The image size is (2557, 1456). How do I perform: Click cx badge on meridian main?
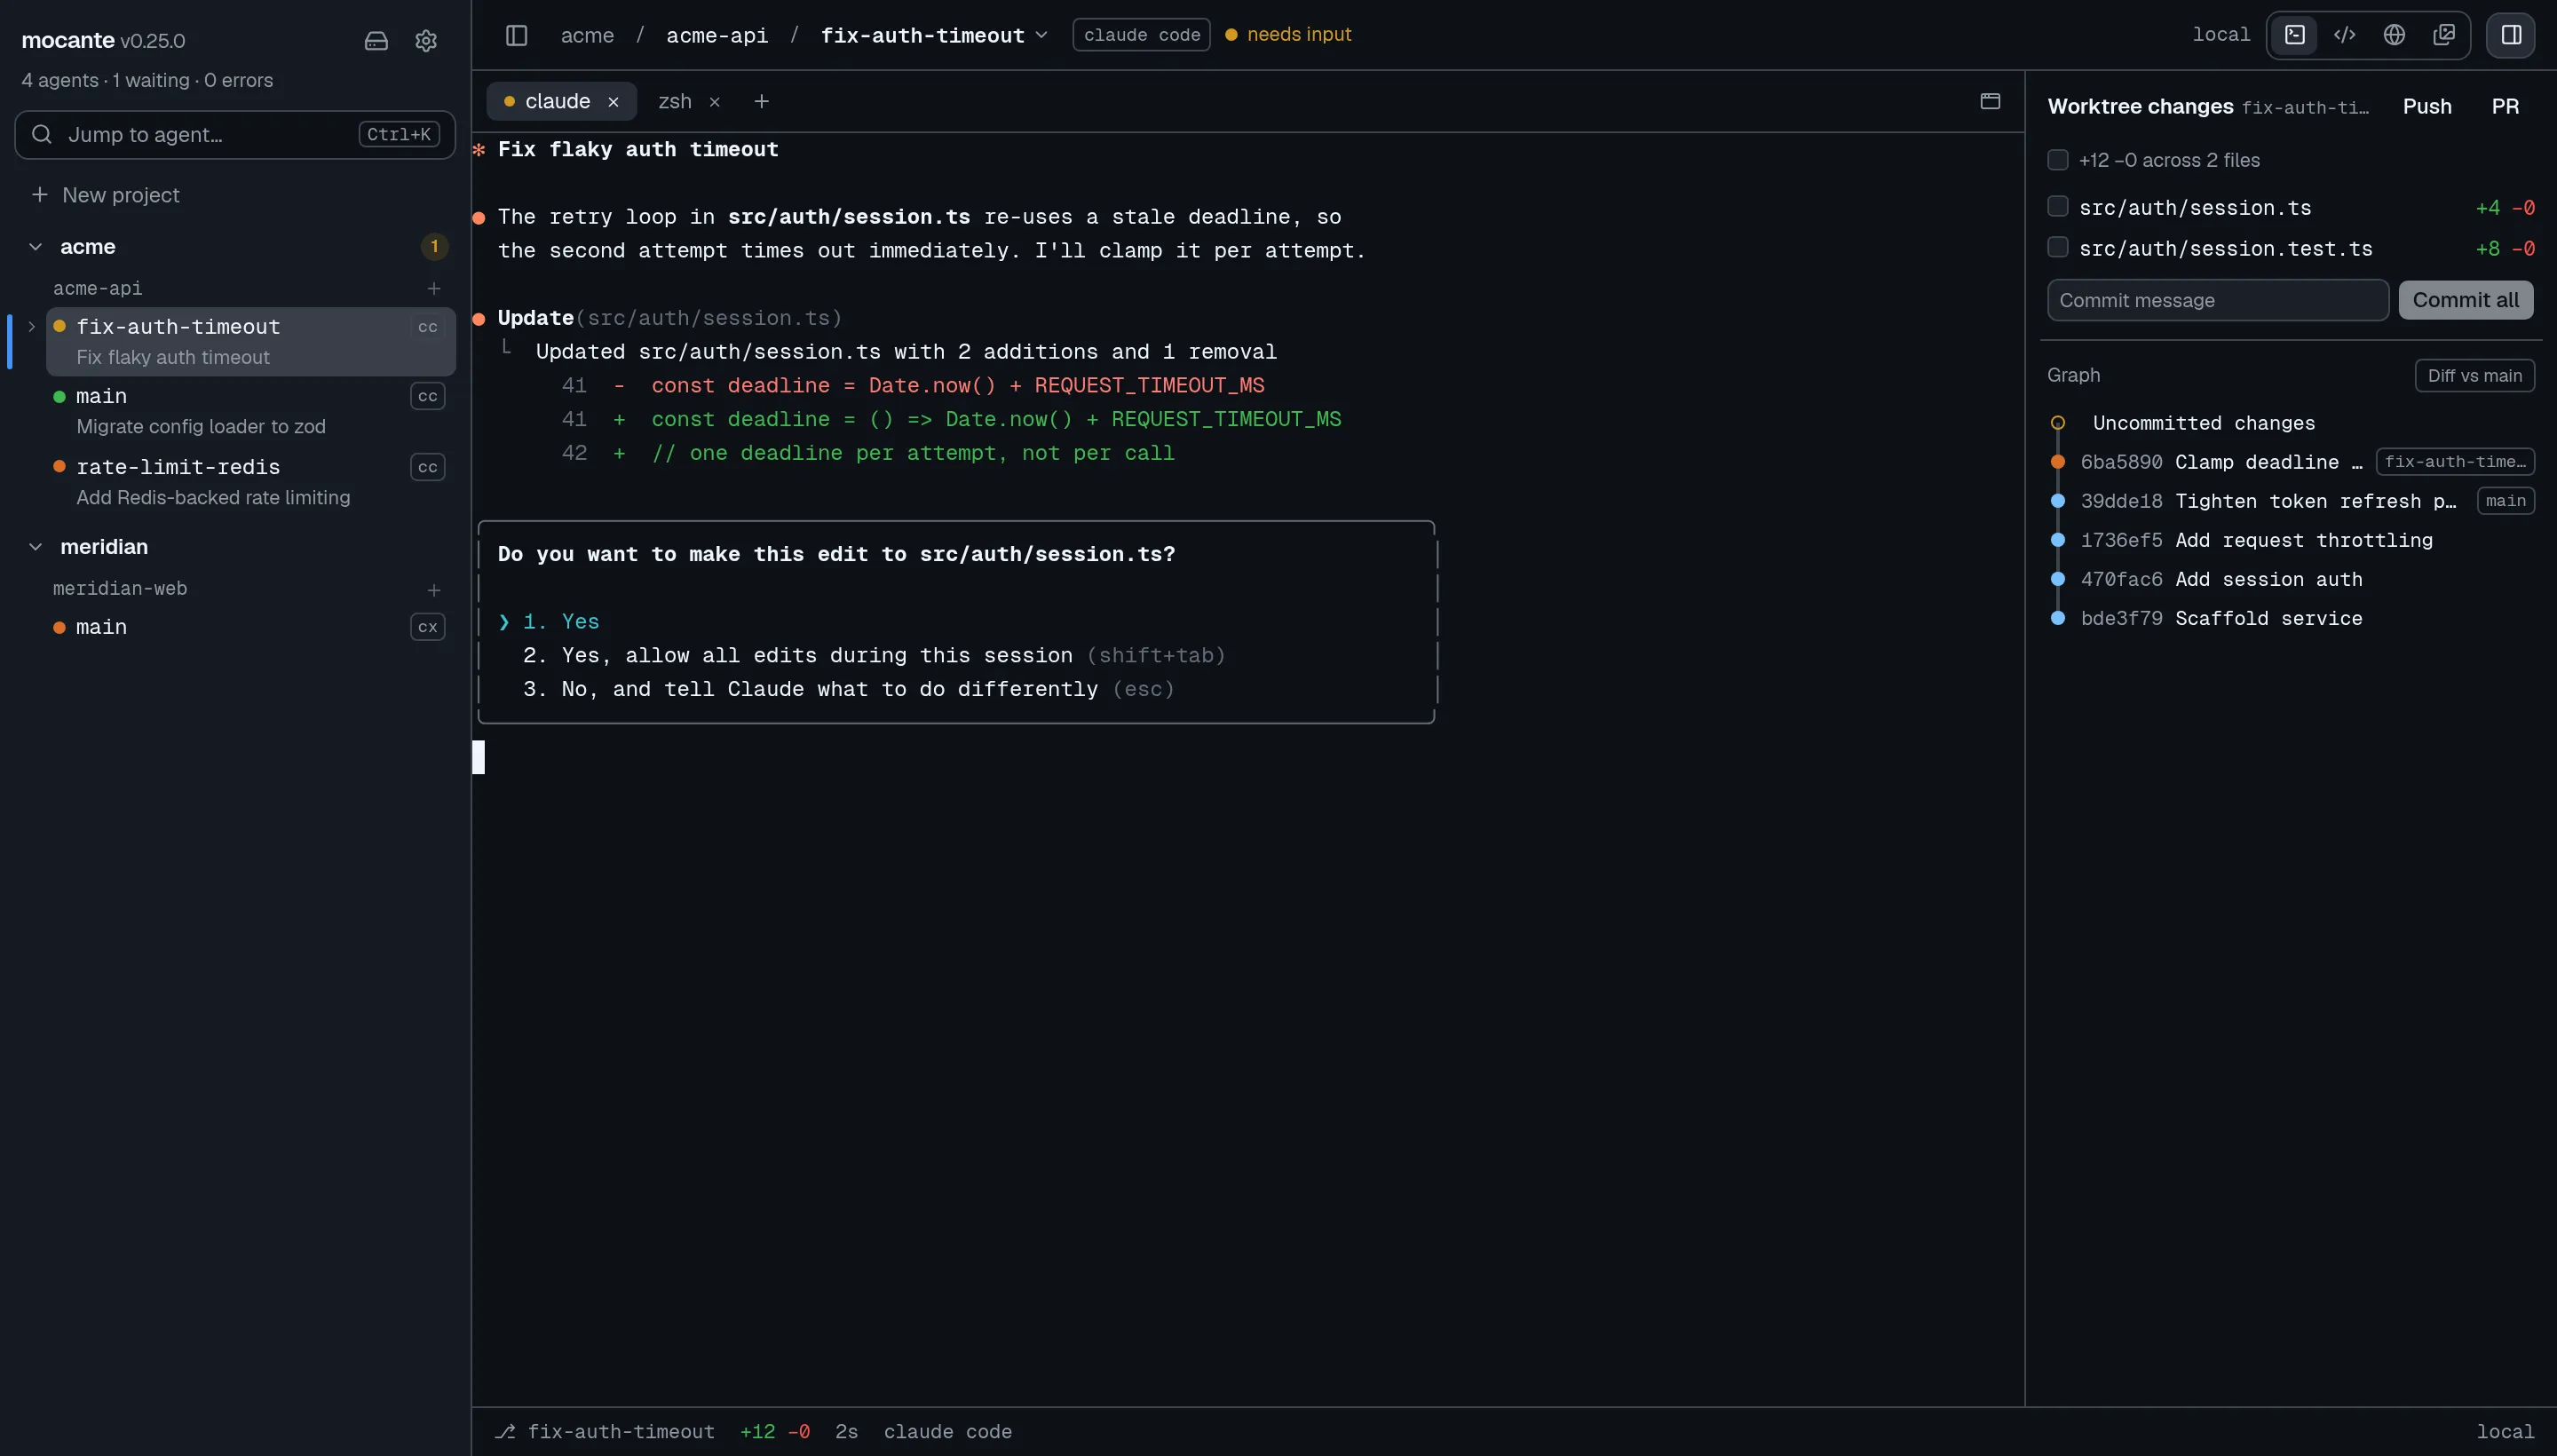click(x=428, y=627)
